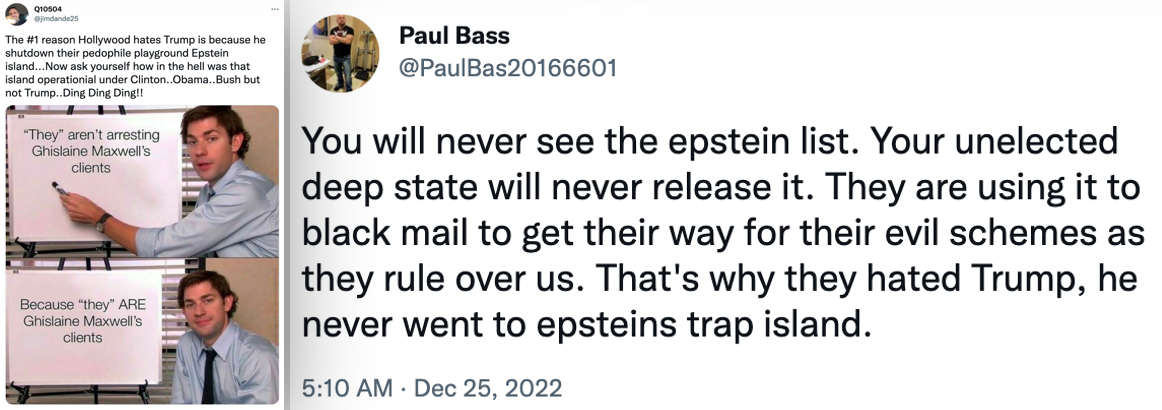Click the black tie in the bottom meme panel
The height and width of the screenshot is (410, 1162).
pos(208,376)
